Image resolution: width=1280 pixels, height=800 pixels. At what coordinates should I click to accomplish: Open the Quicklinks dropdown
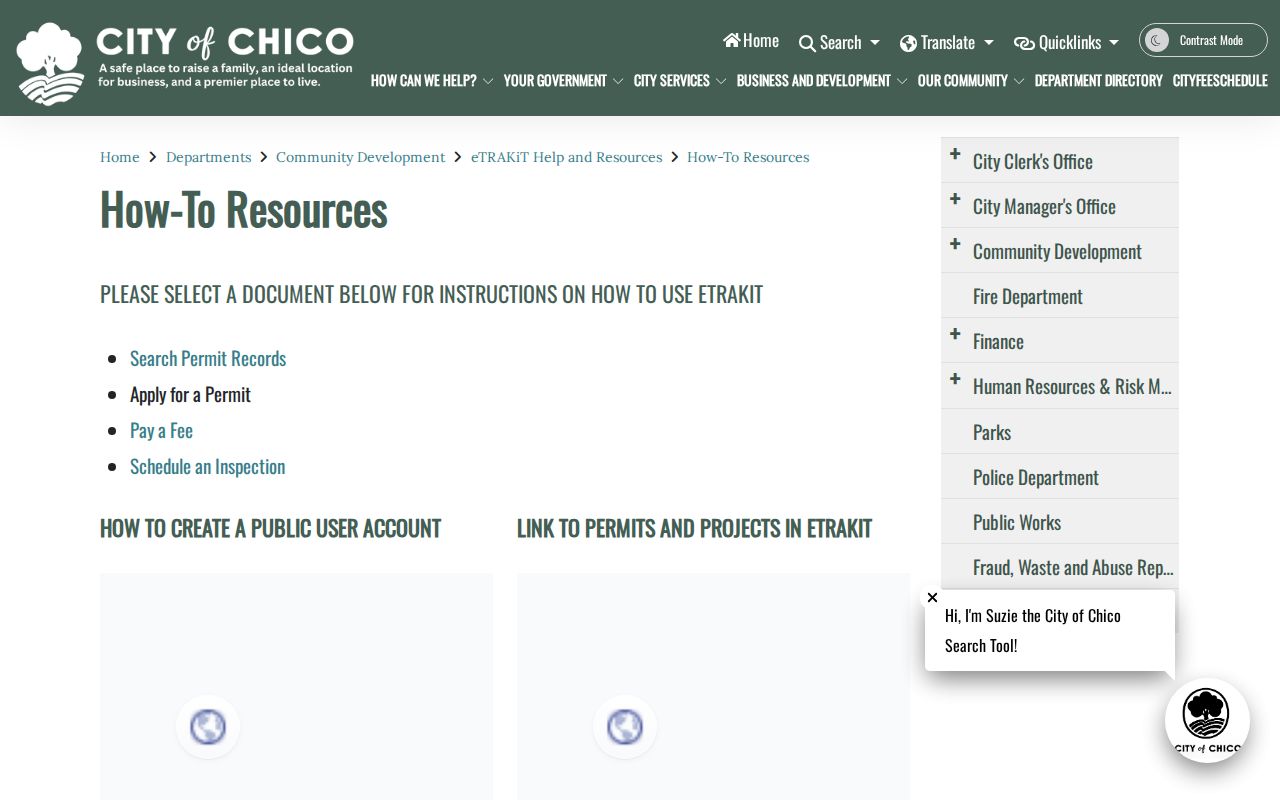pos(1067,43)
